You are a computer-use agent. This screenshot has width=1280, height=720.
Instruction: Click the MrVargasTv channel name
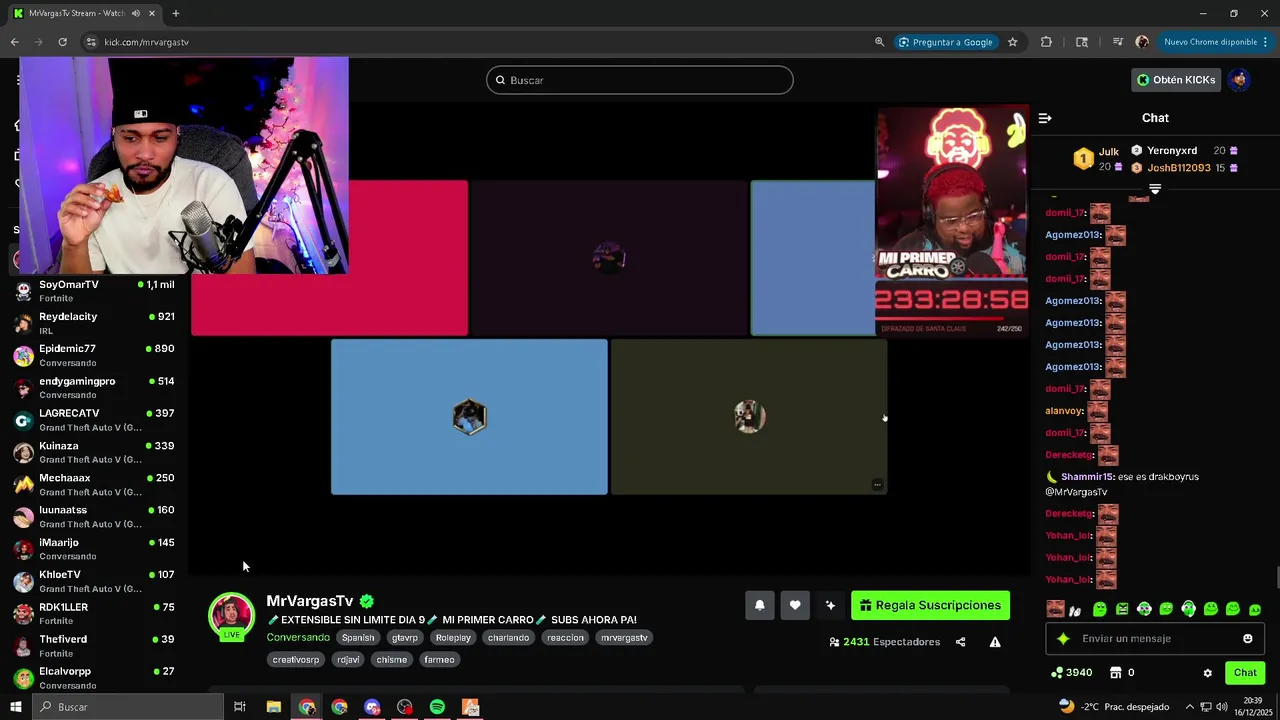click(310, 601)
